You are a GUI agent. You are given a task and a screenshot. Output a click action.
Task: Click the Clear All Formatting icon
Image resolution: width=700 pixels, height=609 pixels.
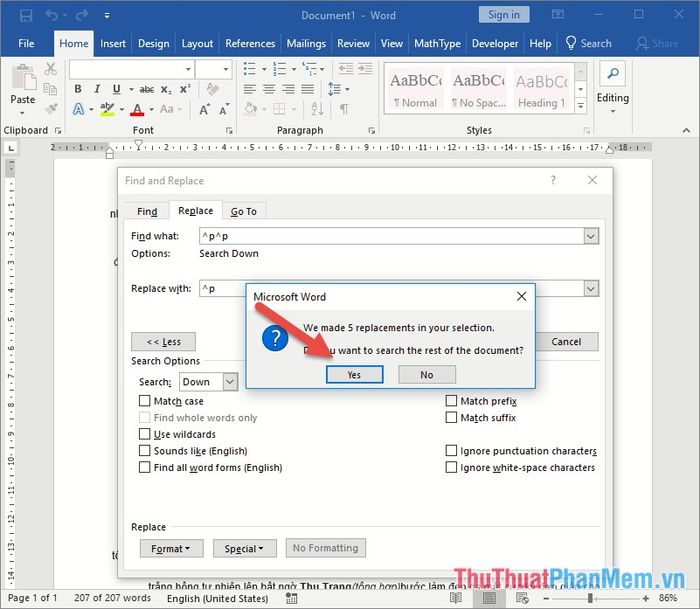point(212,89)
